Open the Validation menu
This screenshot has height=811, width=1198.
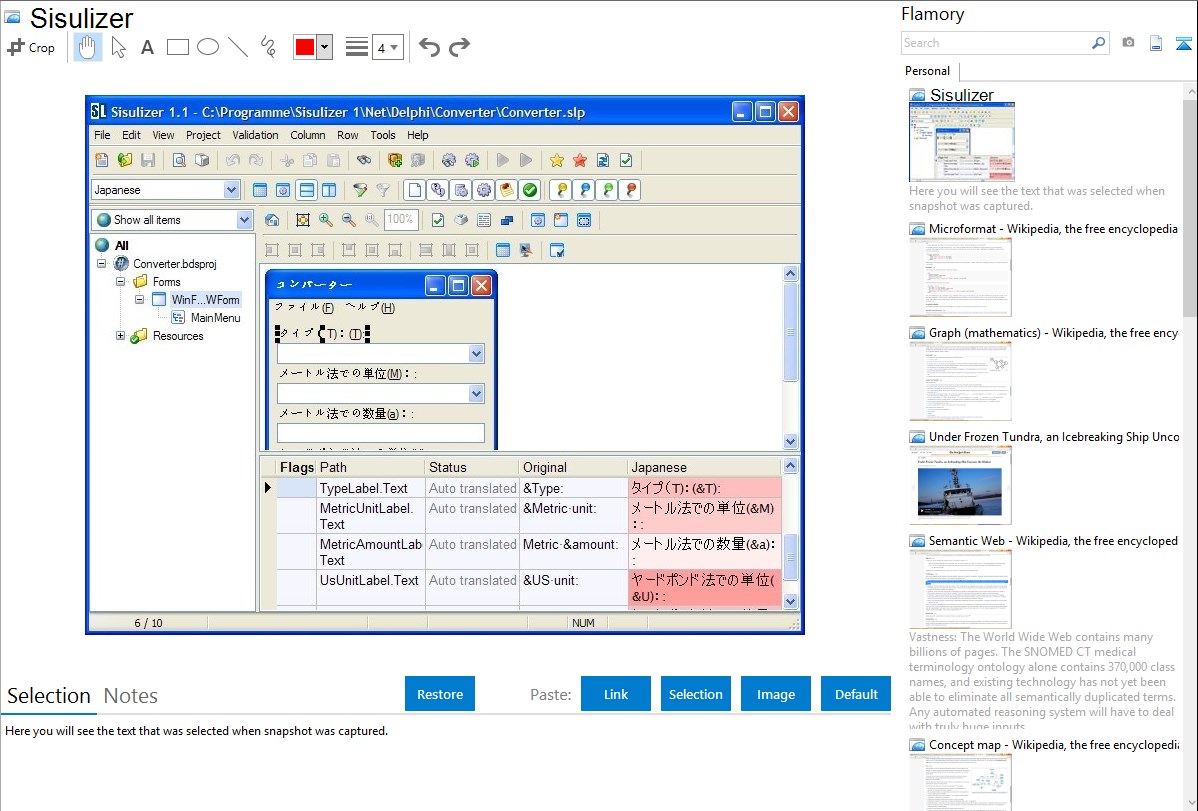255,135
